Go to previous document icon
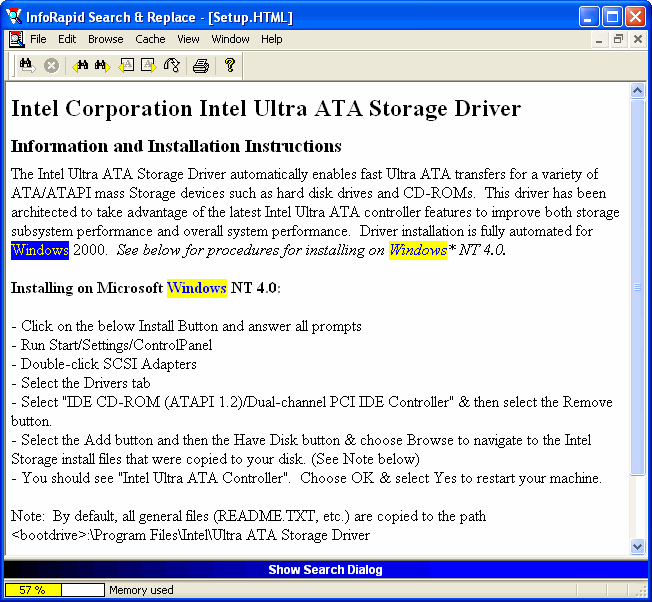Image resolution: width=652 pixels, height=602 pixels. (x=126, y=66)
